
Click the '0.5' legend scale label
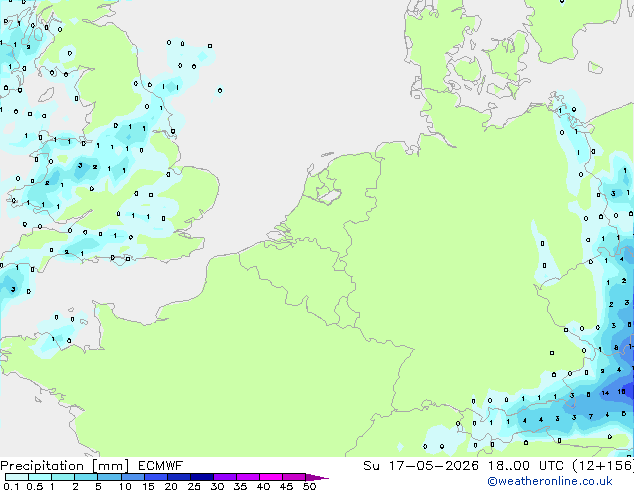point(35,486)
